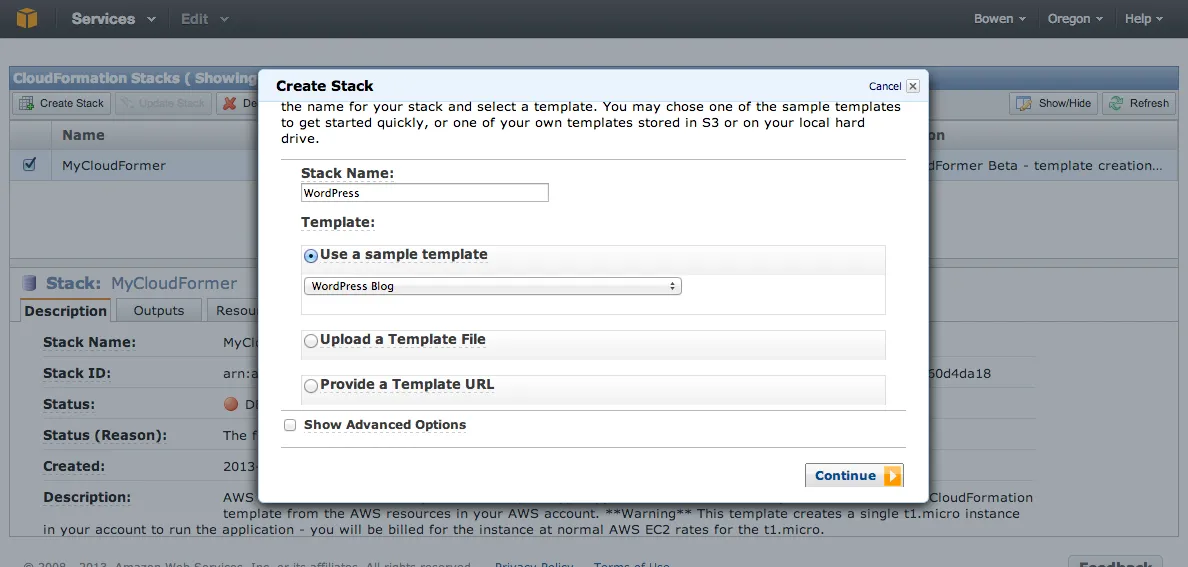Select the MyCloudFormer stack name cell
Viewport: 1188px width, 567px height.
(x=114, y=165)
